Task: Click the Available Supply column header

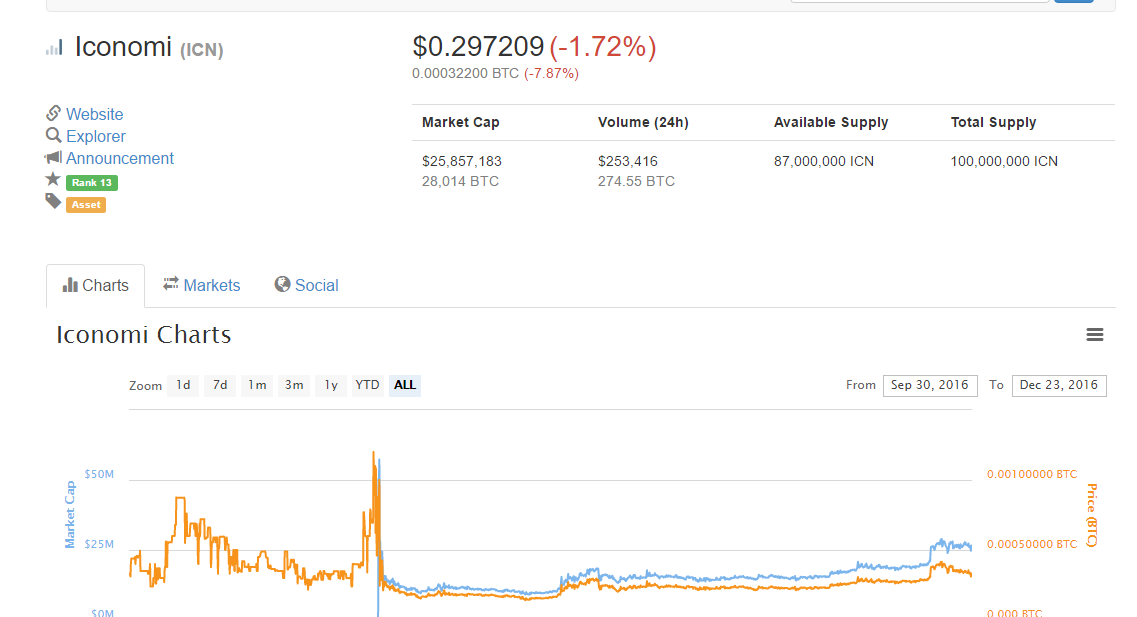Action: 831,123
